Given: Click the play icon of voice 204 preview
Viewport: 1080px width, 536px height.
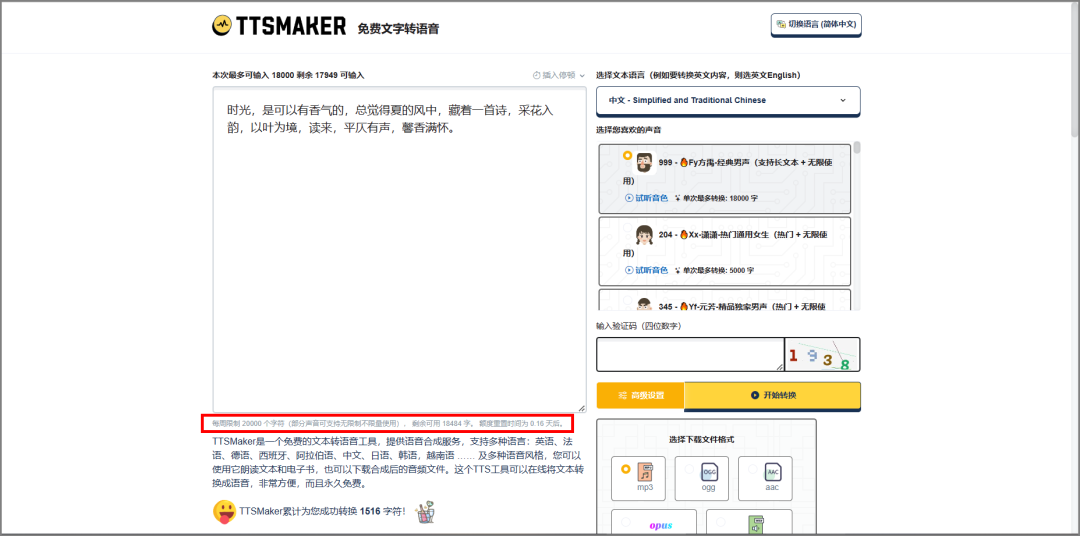Looking at the screenshot, I should point(629,270).
